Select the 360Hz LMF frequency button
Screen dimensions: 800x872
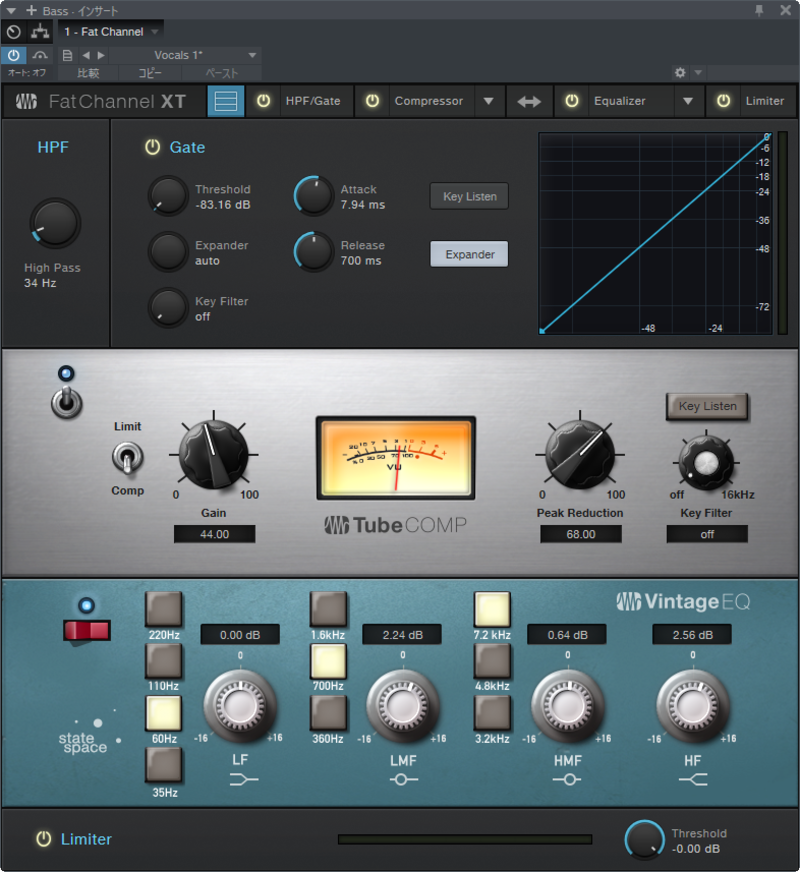click(x=328, y=713)
